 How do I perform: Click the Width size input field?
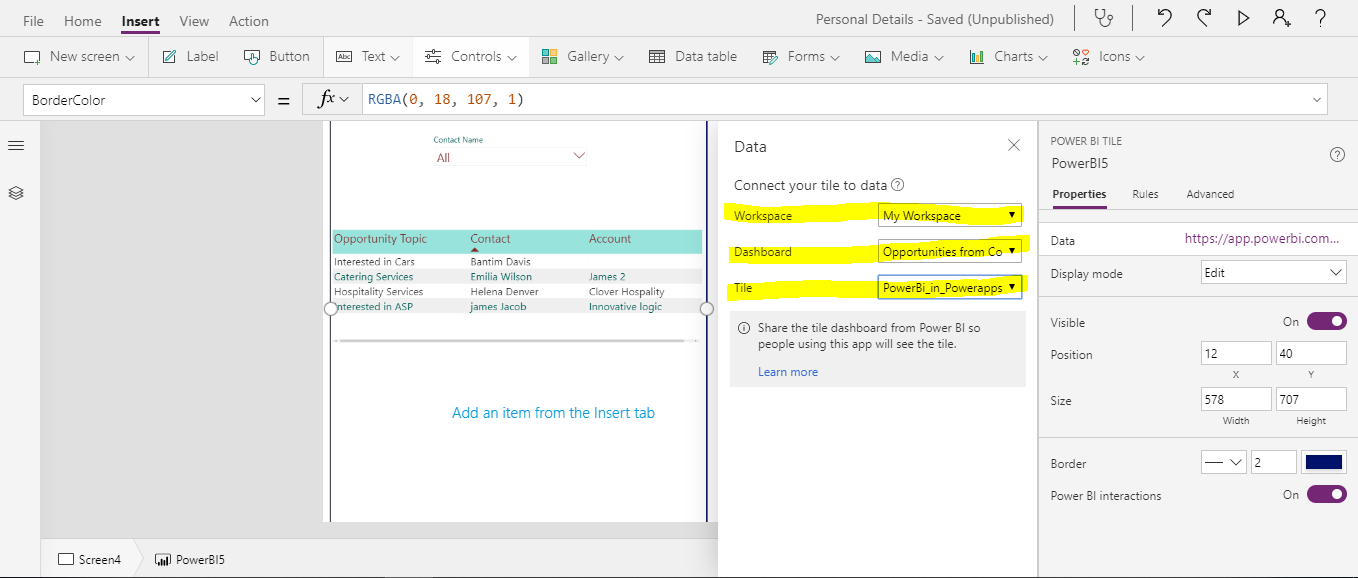1236,399
